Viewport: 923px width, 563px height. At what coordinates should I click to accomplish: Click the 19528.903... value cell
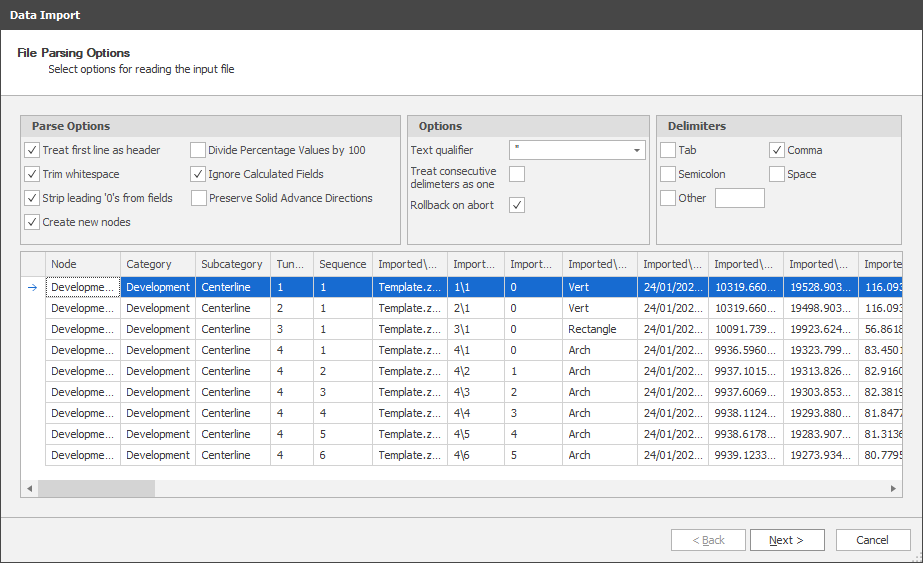coord(821,287)
